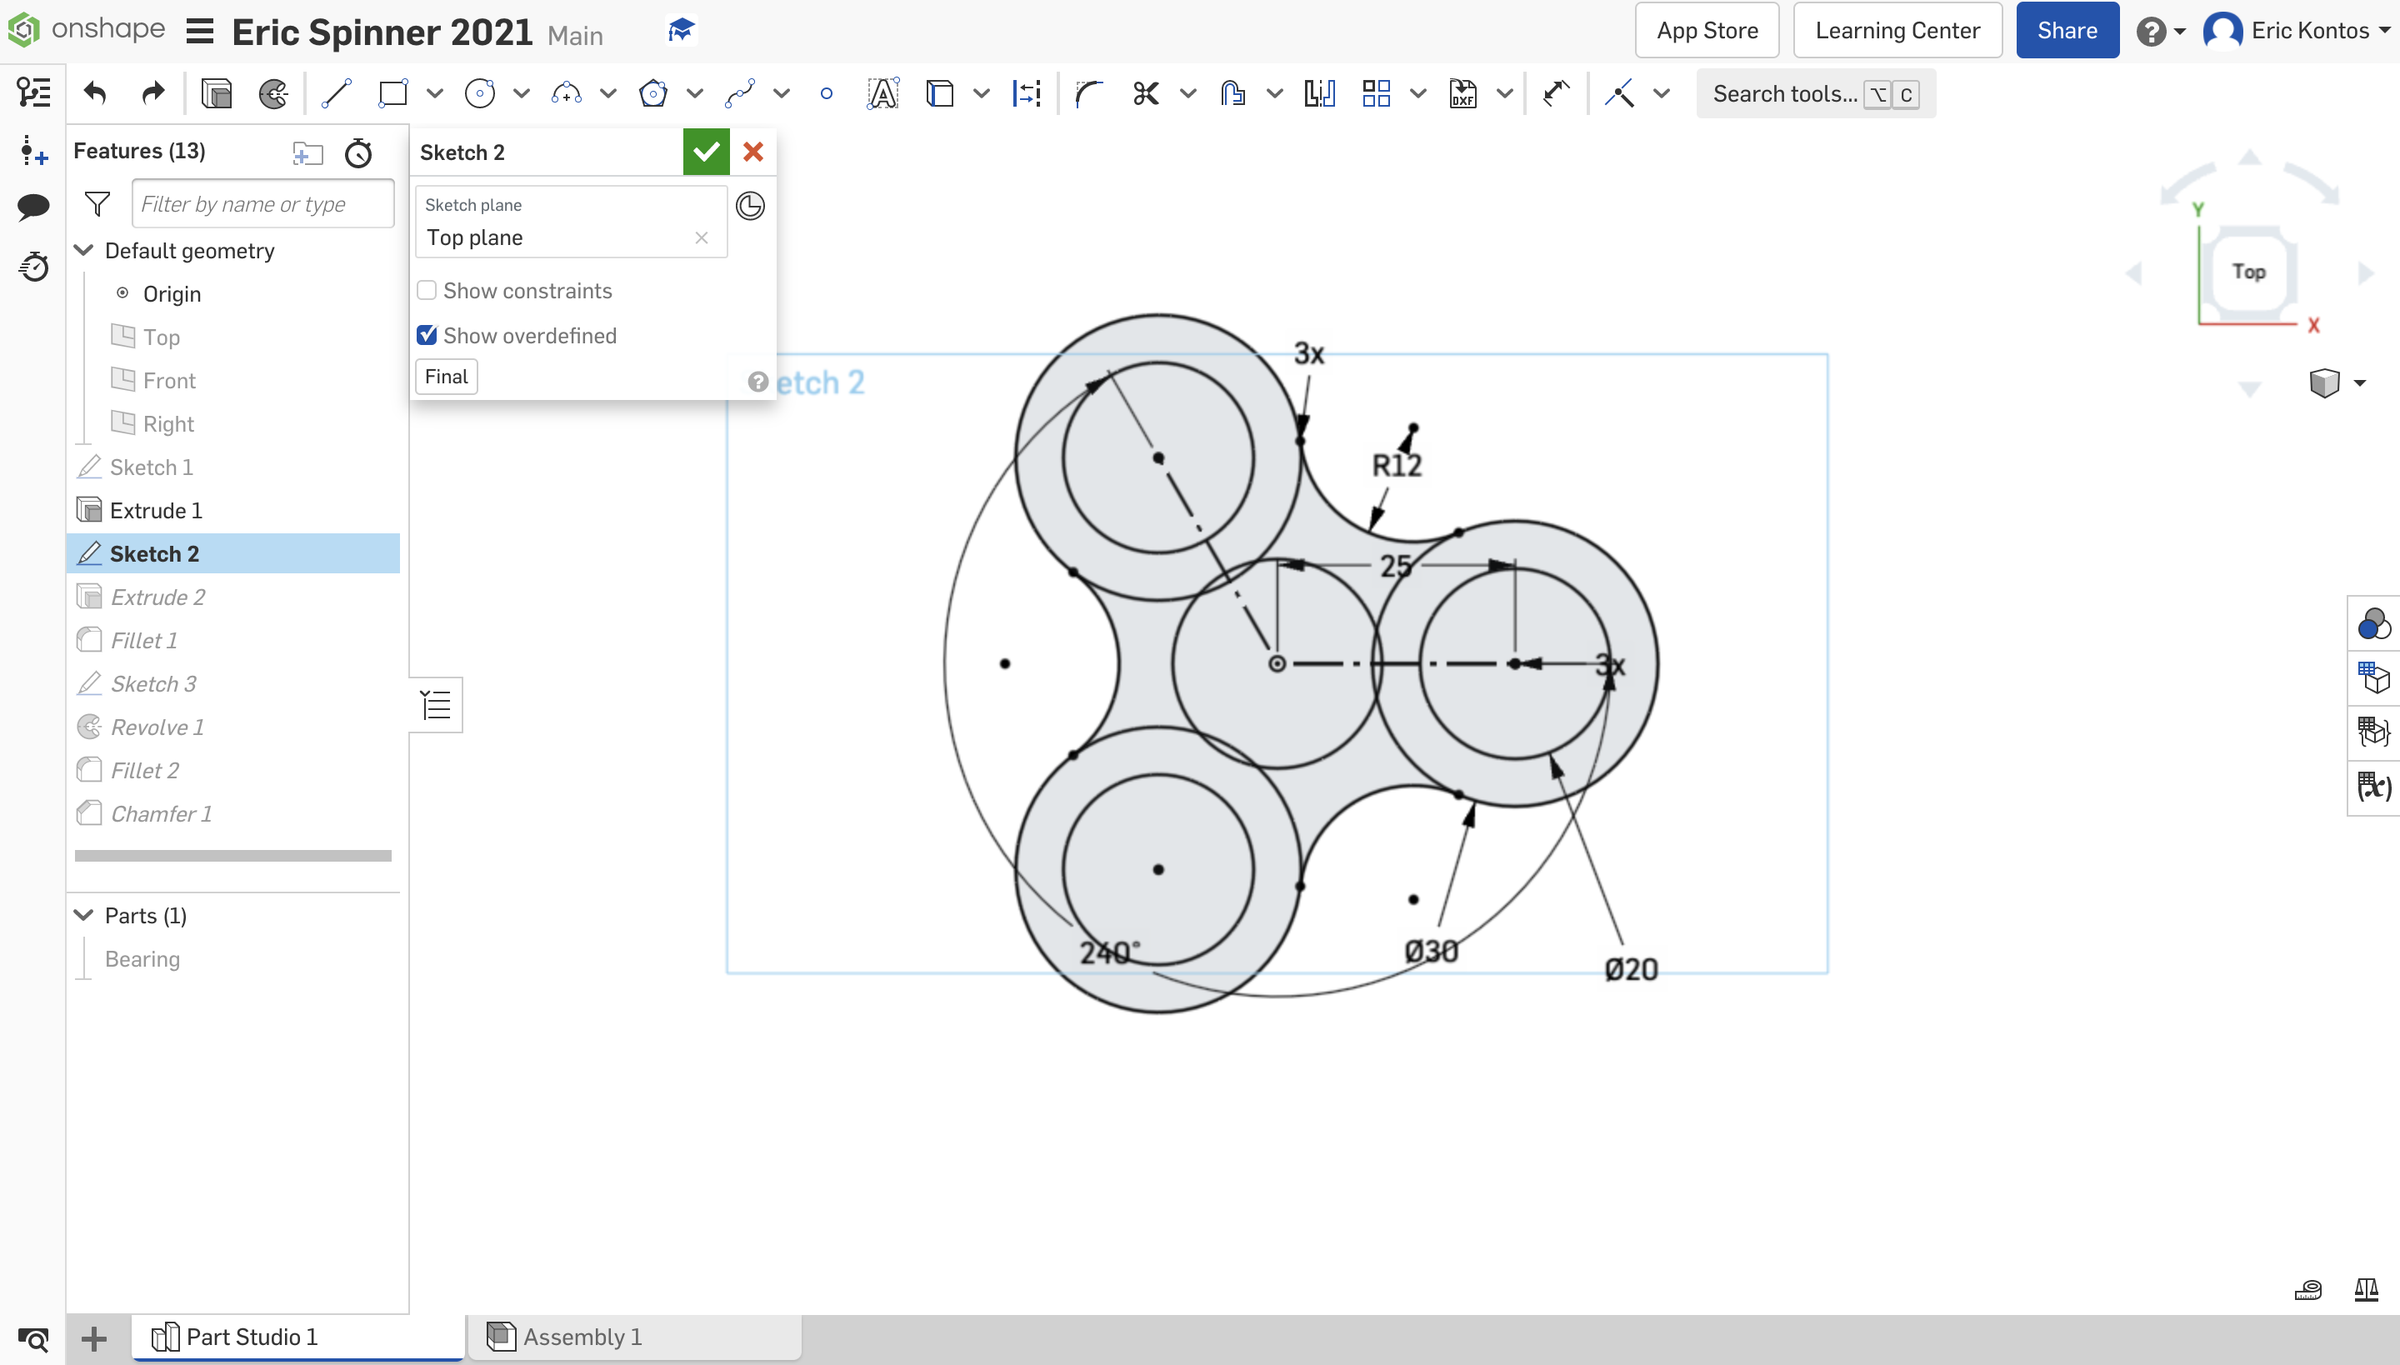Image resolution: width=2400 pixels, height=1365 pixels.
Task: Open the Learning Center
Action: (x=1896, y=30)
